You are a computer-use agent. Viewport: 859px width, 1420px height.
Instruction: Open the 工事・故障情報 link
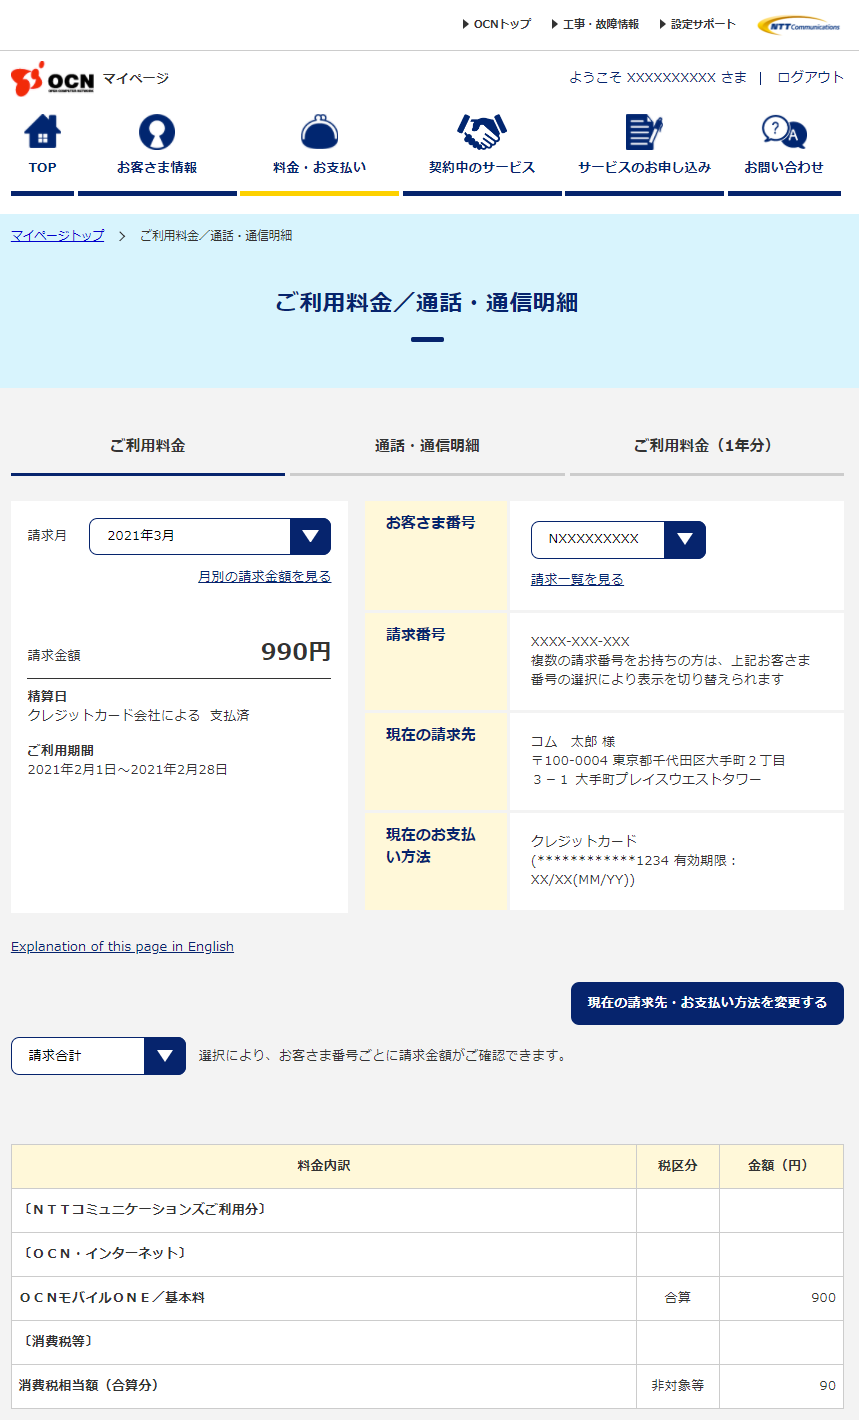point(595,24)
